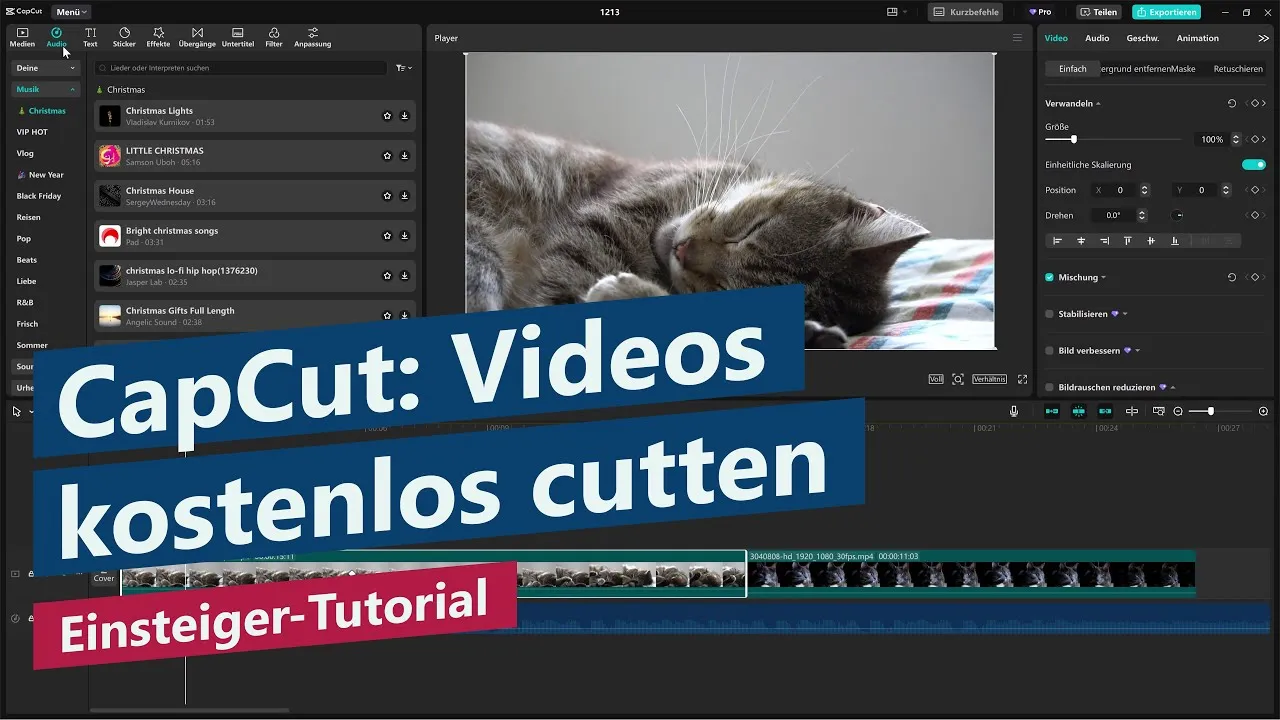Click the timeline zoom slider handle

1211,411
